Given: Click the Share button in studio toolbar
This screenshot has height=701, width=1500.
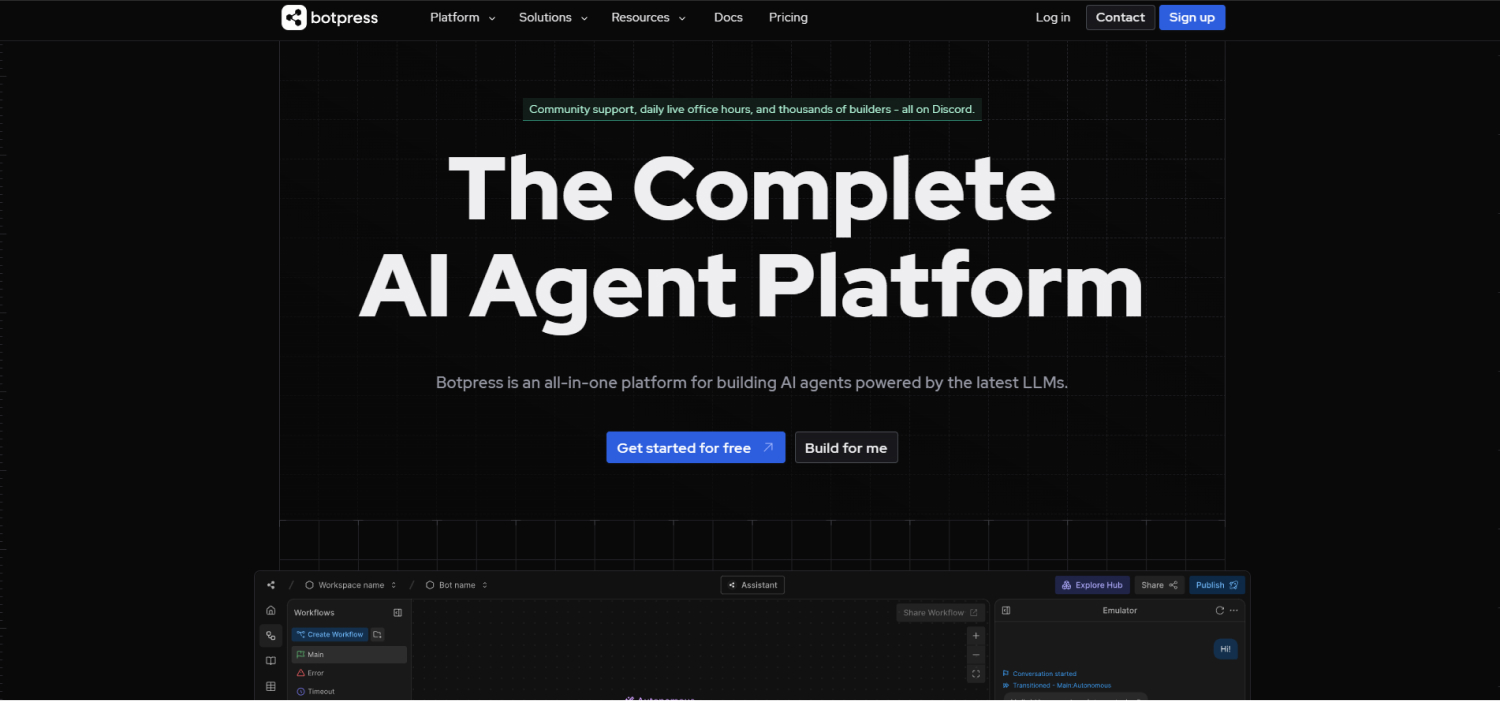Looking at the screenshot, I should click(1160, 585).
